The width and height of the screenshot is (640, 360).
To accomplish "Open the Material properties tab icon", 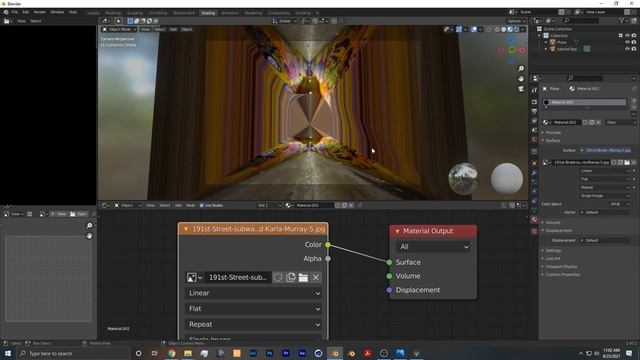I will click(x=534, y=220).
